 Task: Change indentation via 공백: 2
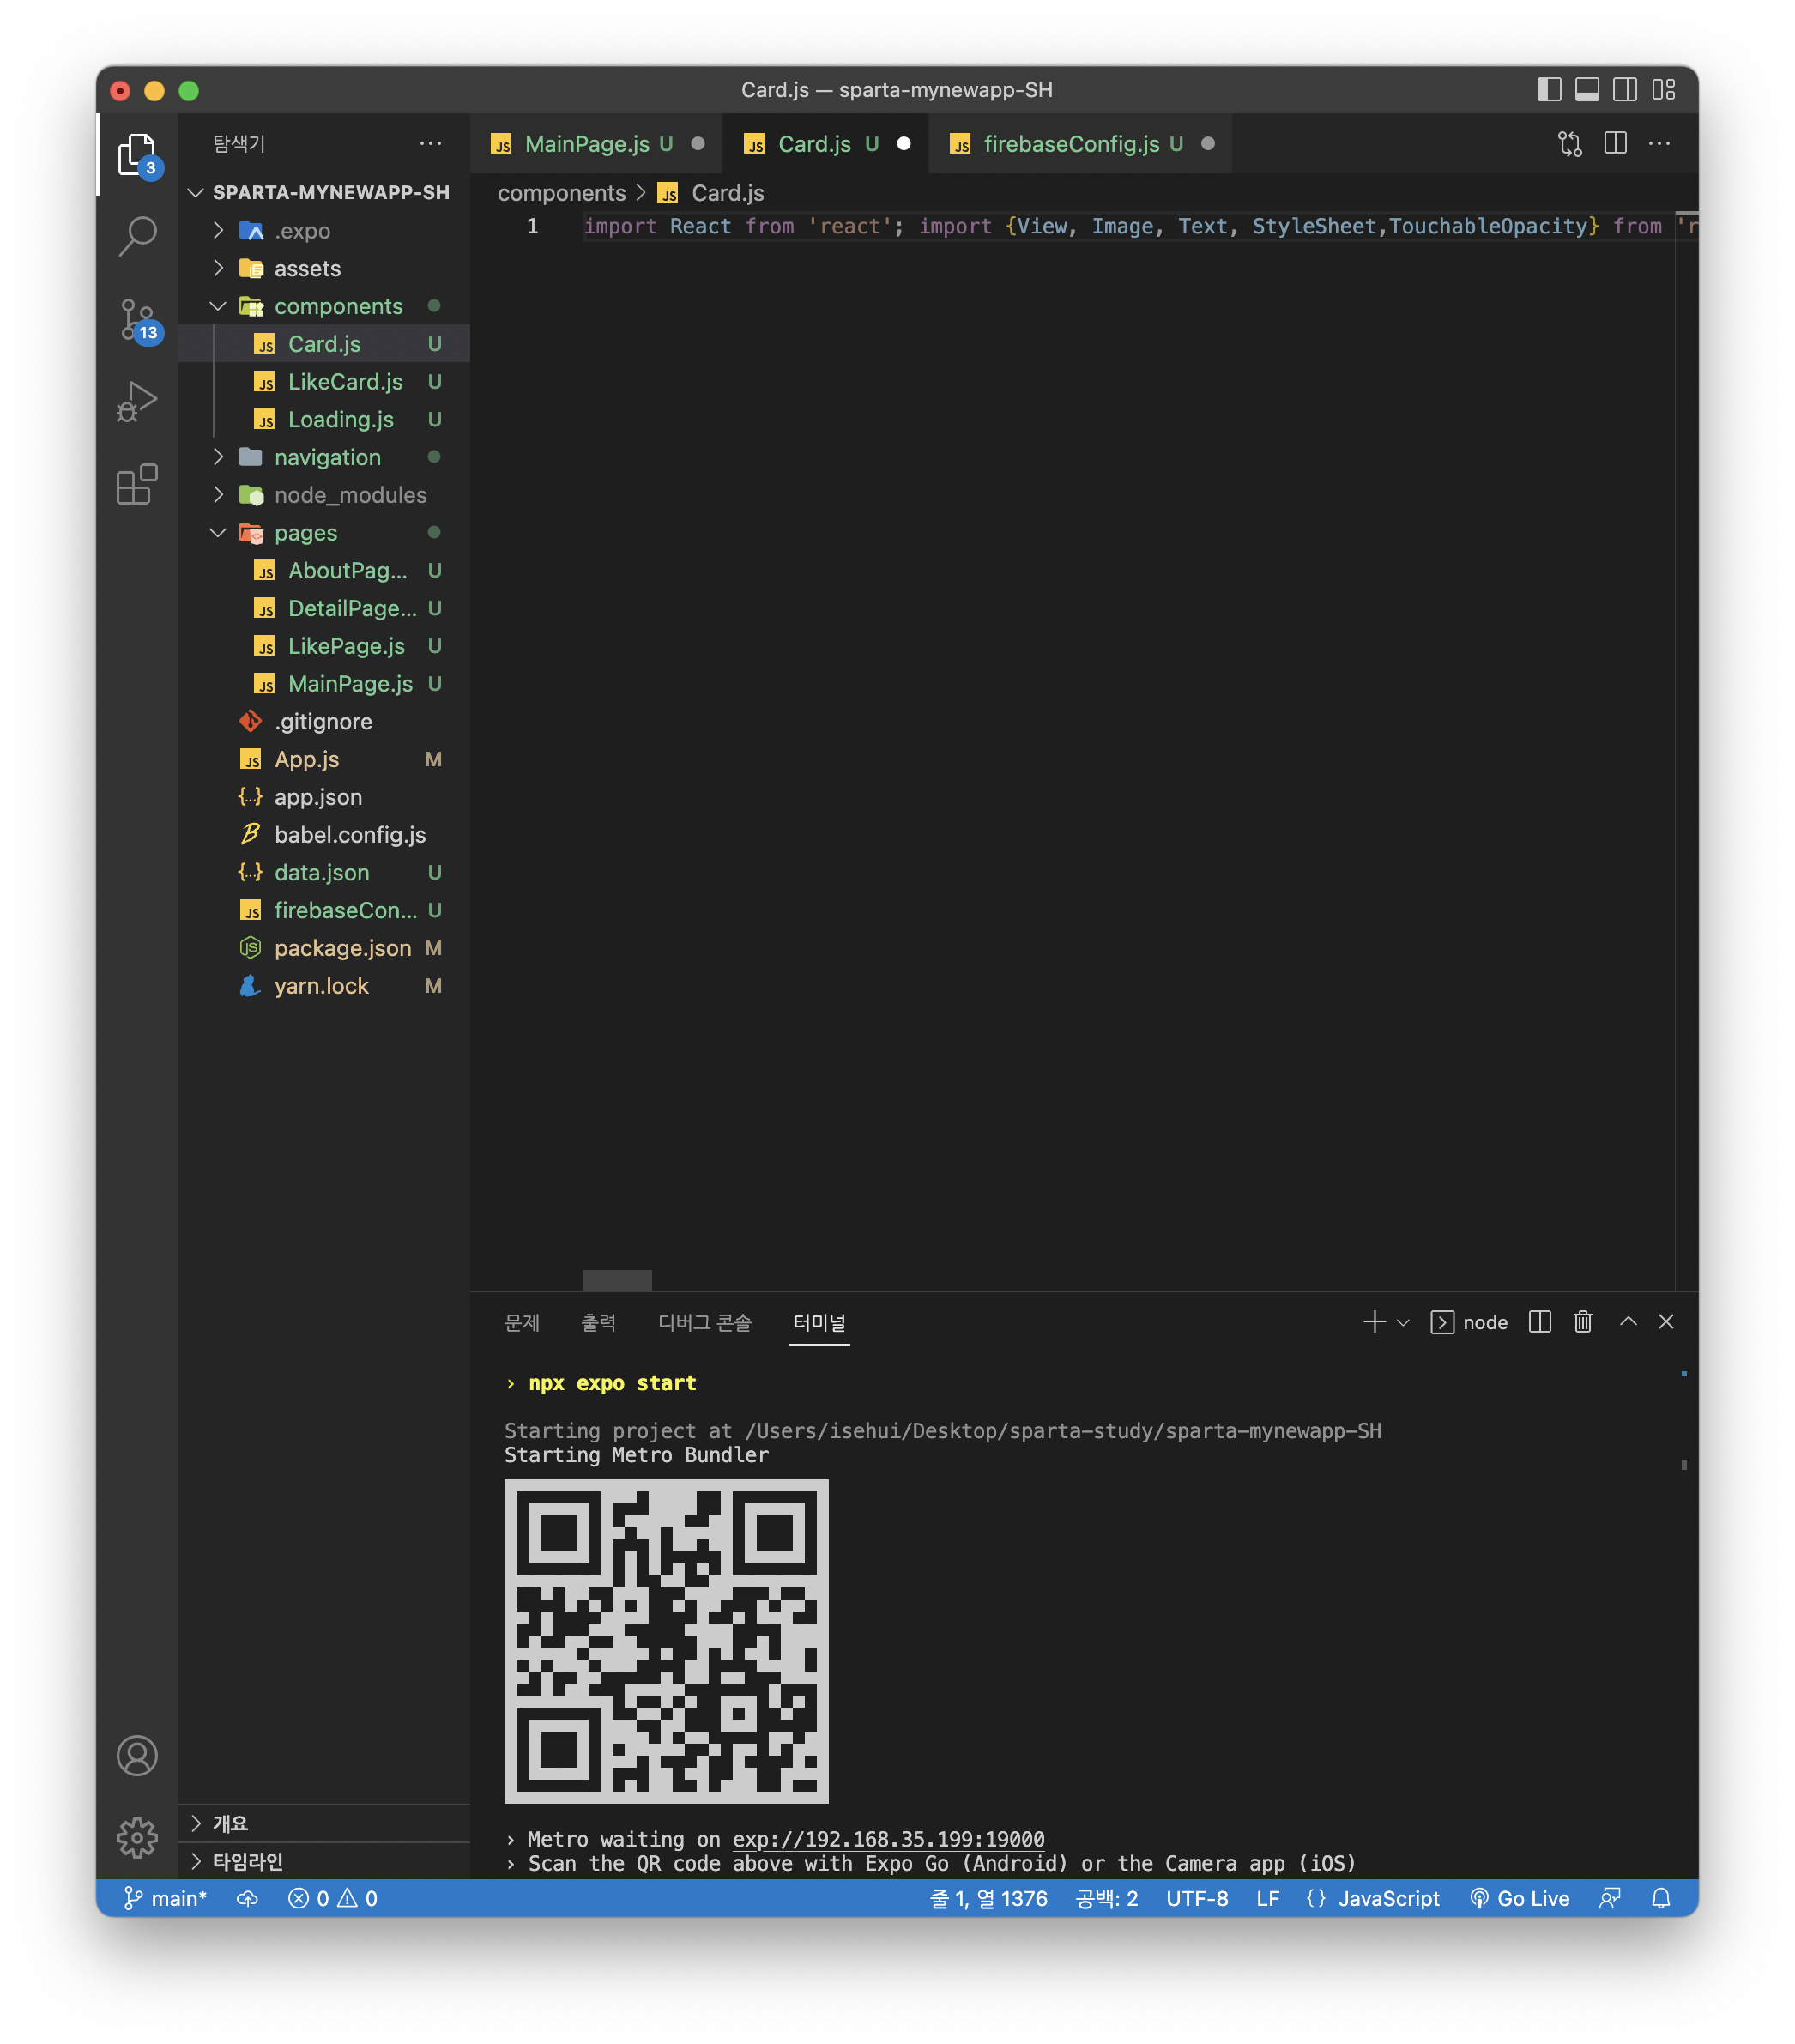1107,1898
